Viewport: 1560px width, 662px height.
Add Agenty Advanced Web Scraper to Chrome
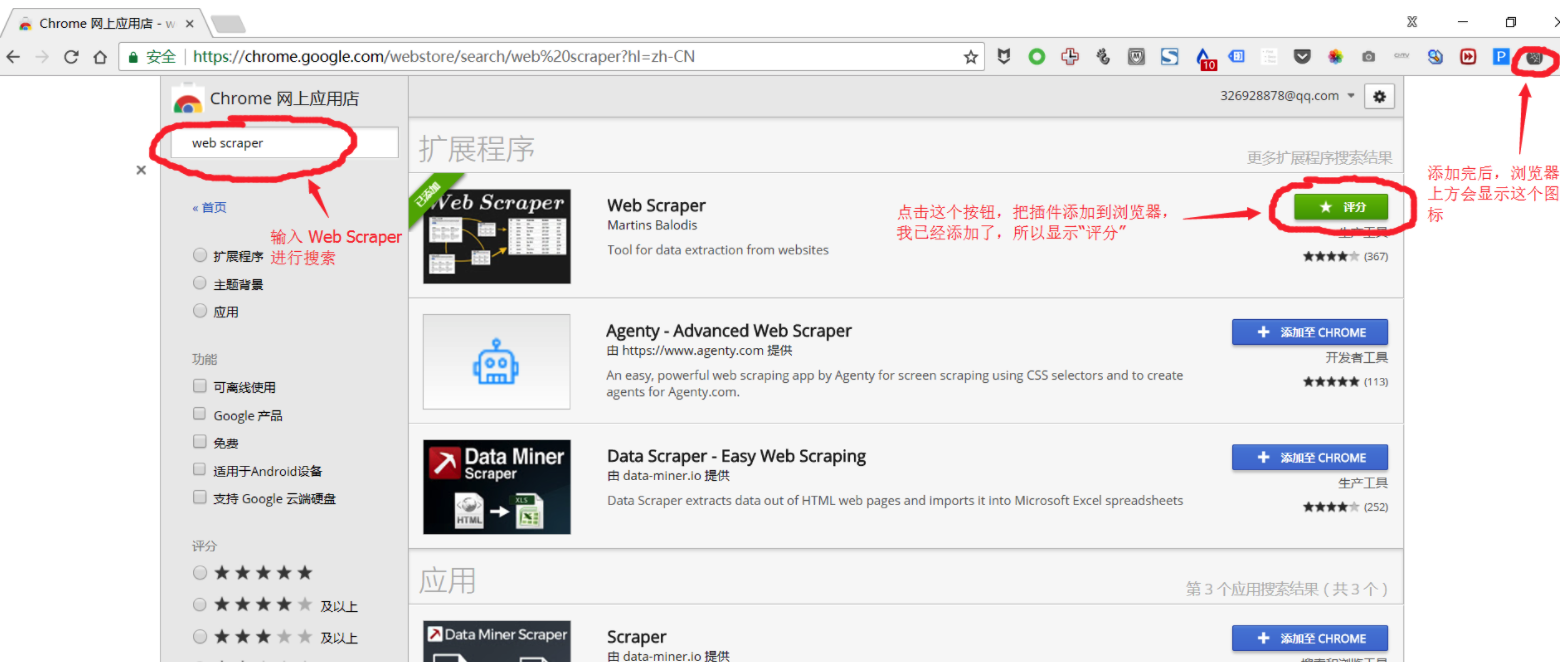[x=1310, y=332]
